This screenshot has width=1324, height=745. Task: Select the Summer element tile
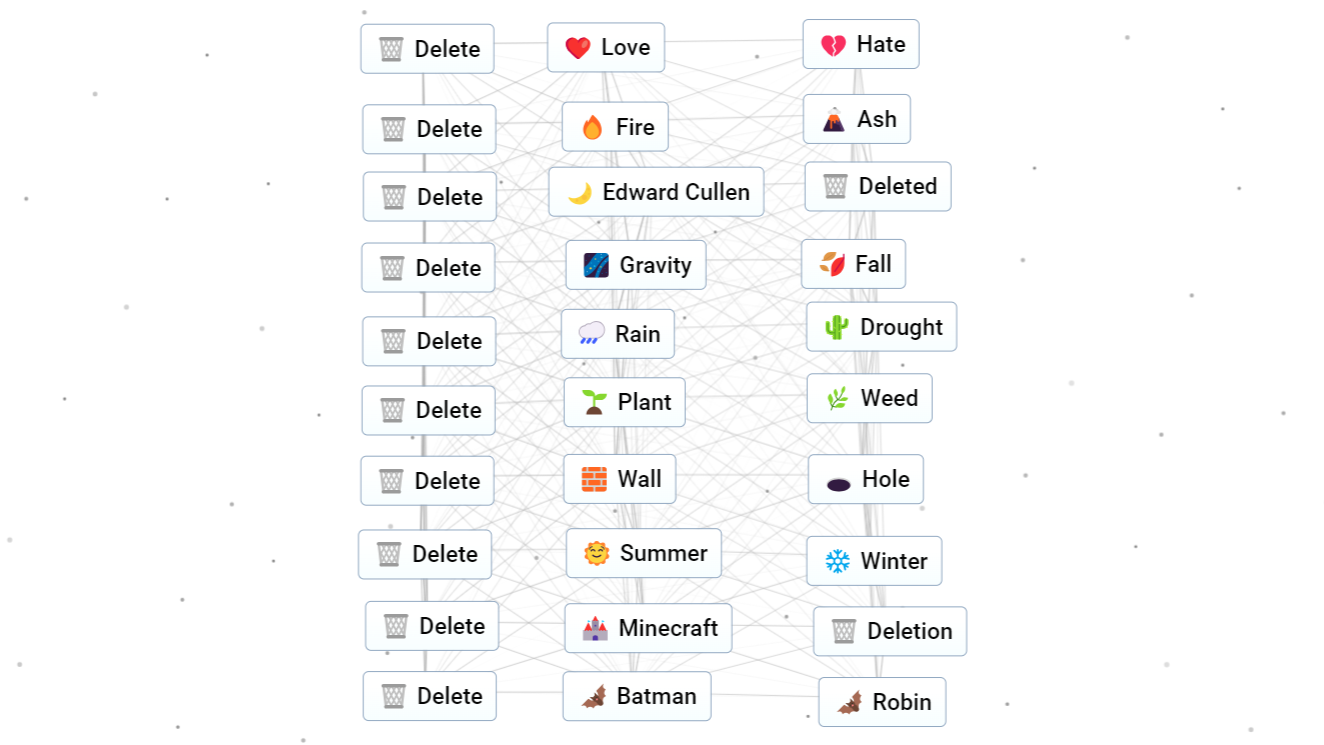643,553
